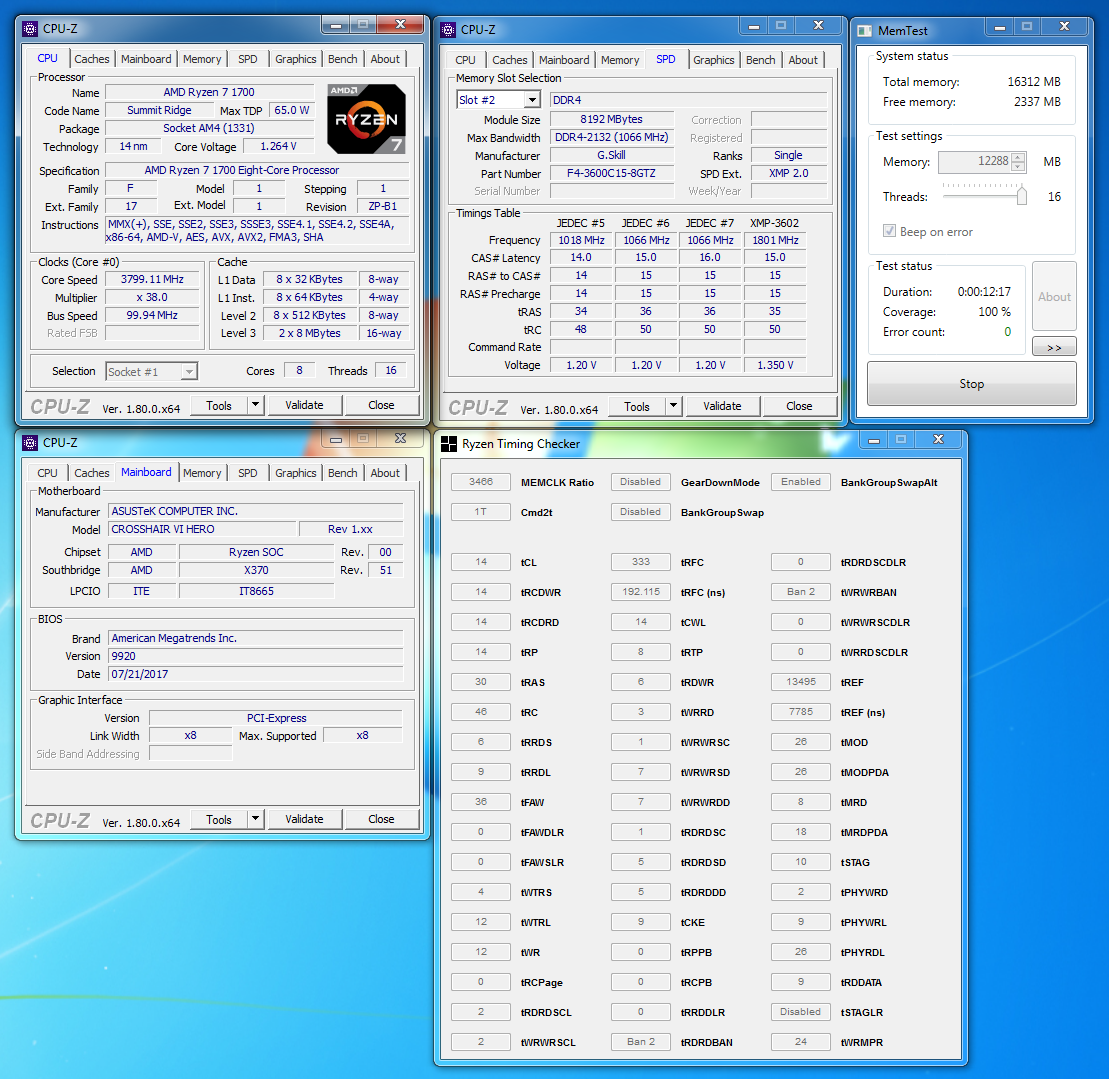Image resolution: width=1109 pixels, height=1079 pixels.
Task: Click the Core Voltage 1.264 V value
Action: coord(279,146)
